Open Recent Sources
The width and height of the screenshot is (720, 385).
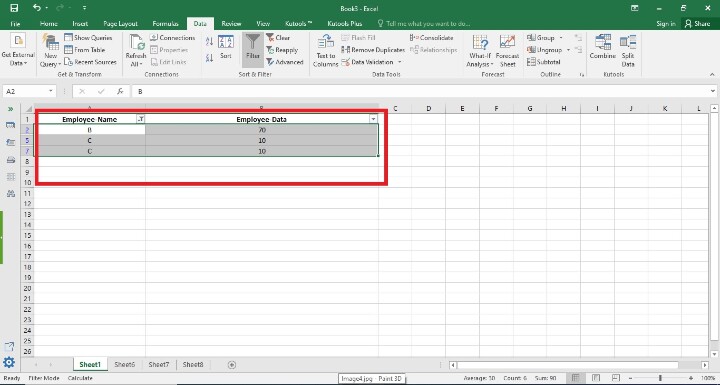90,62
